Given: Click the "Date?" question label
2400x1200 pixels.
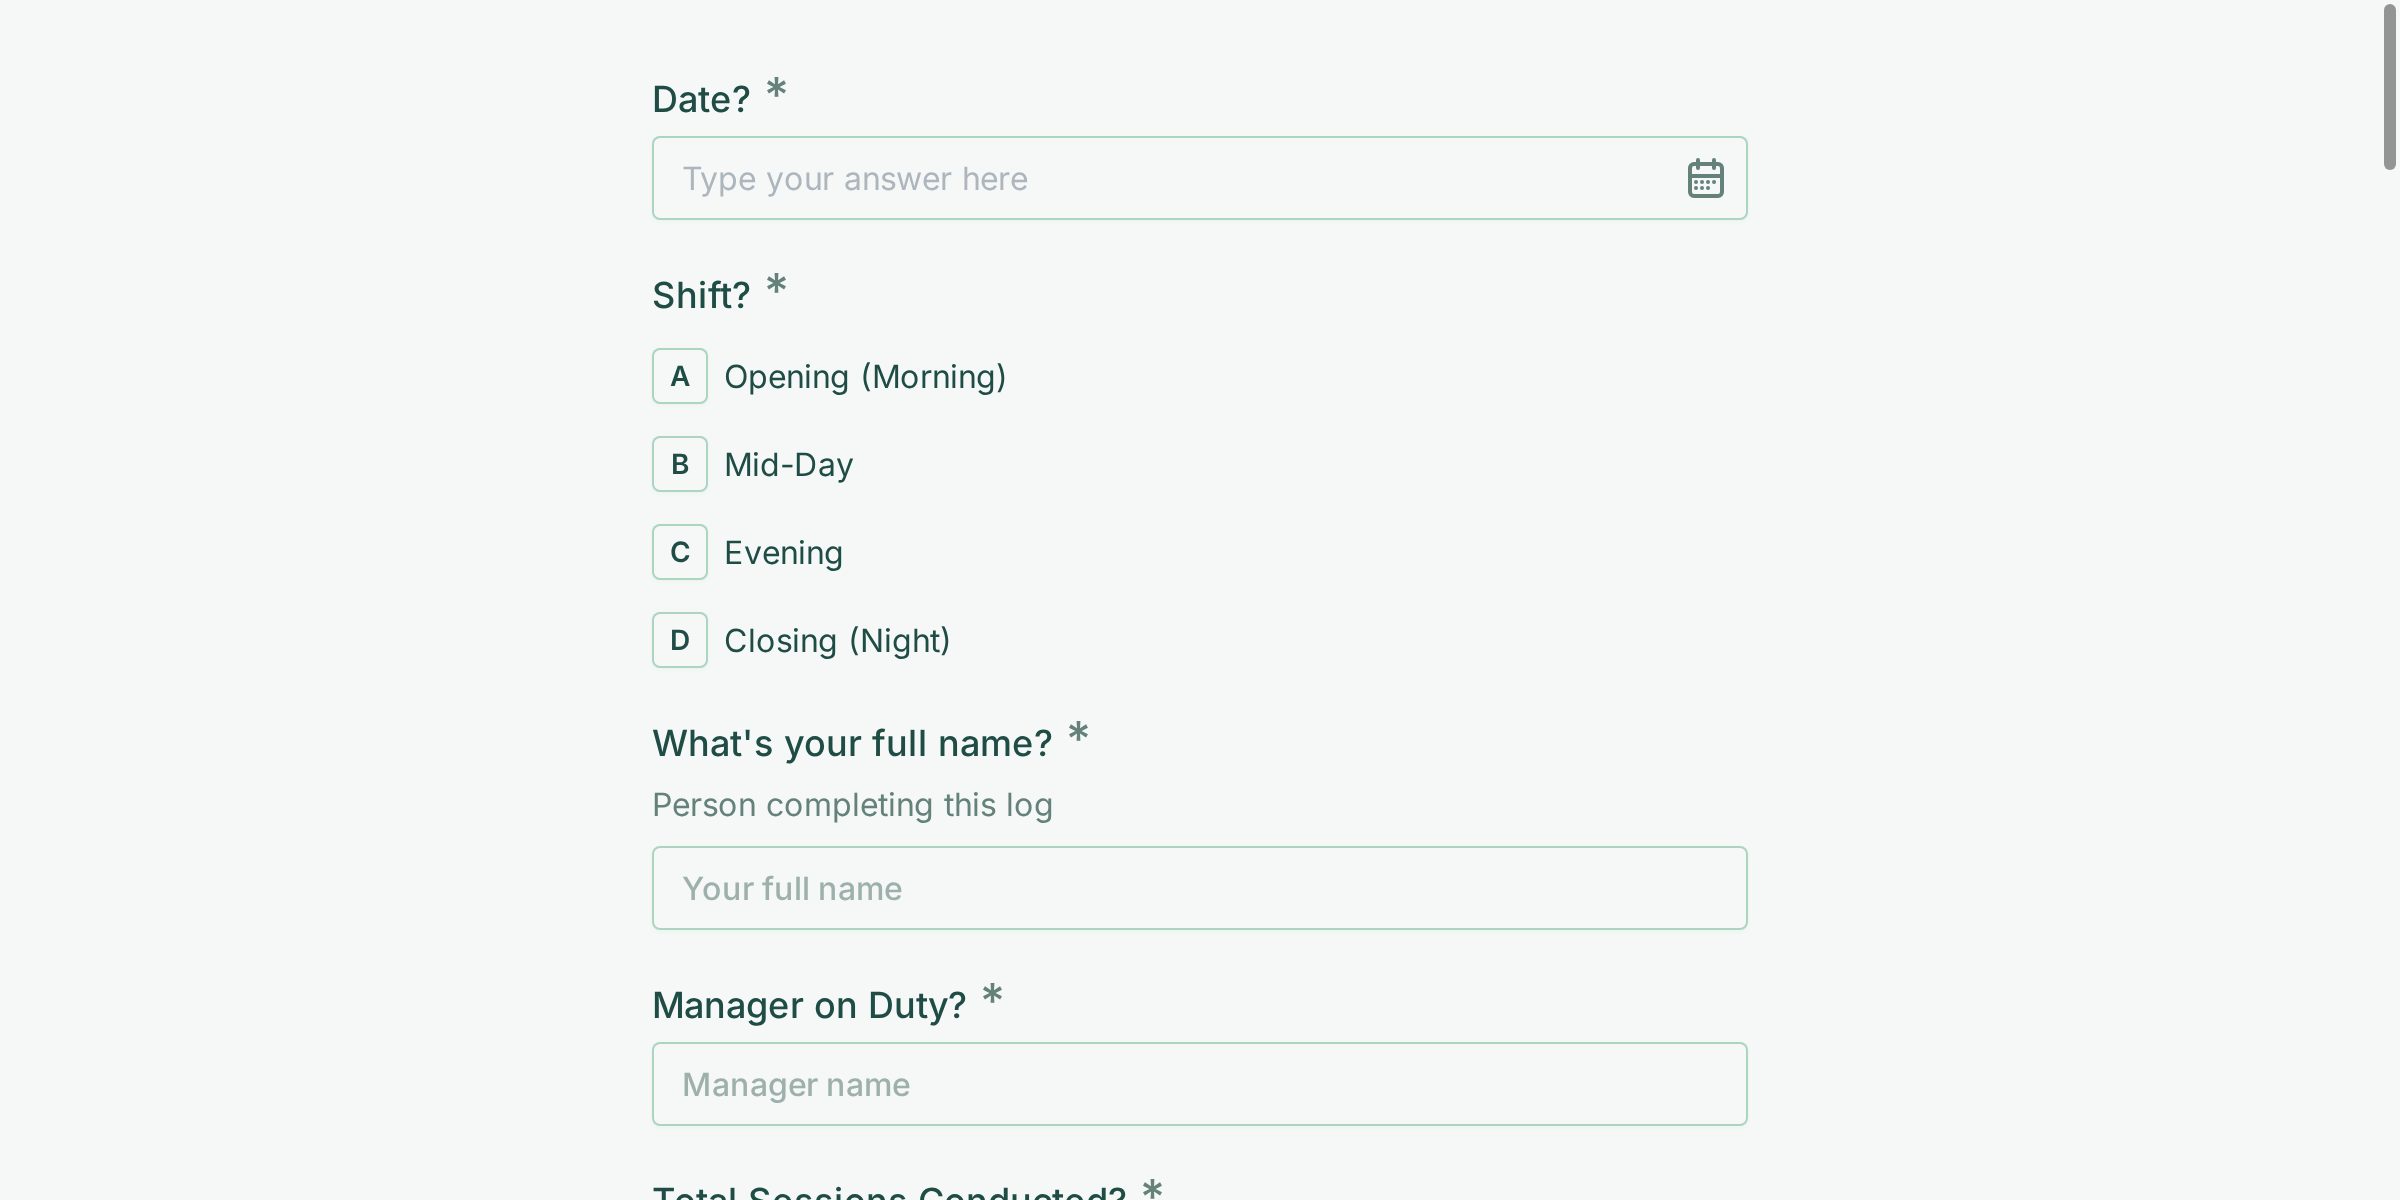Looking at the screenshot, I should point(701,99).
